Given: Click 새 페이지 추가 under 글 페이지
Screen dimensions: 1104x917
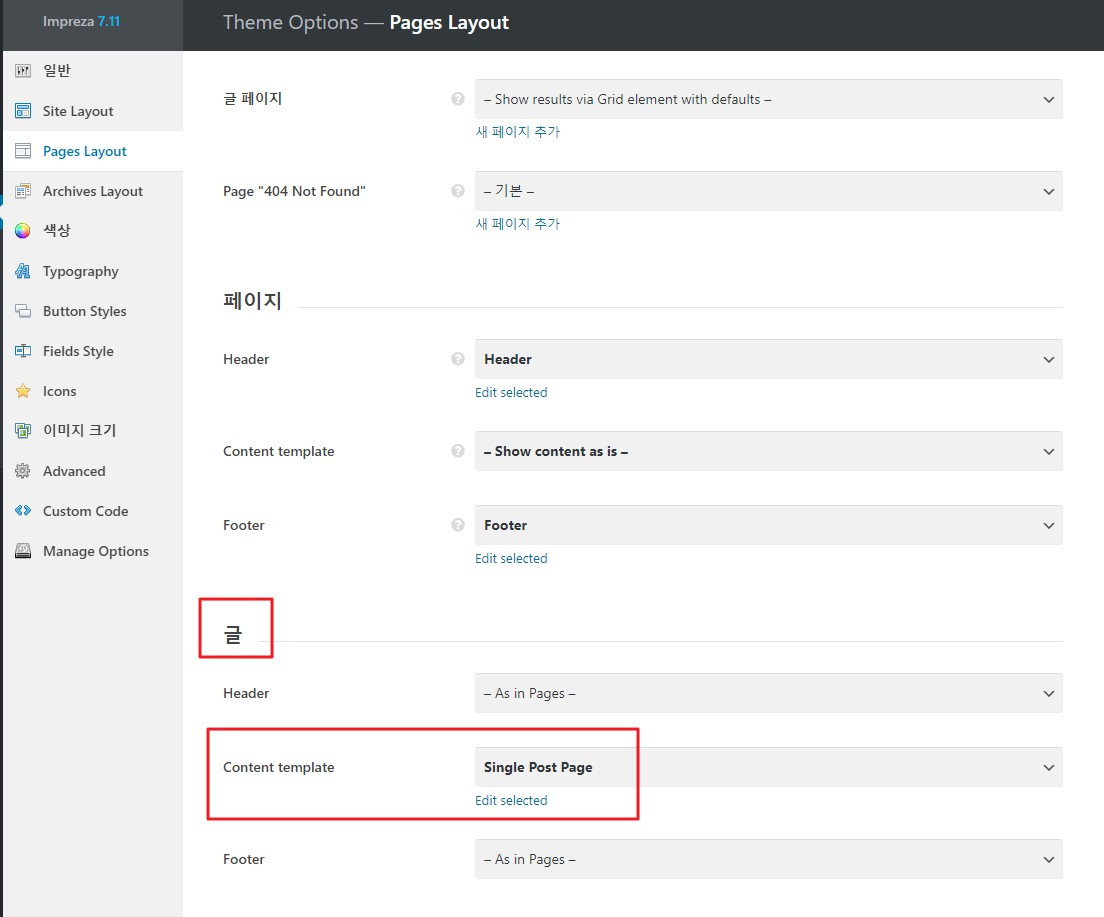Looking at the screenshot, I should coord(518,132).
